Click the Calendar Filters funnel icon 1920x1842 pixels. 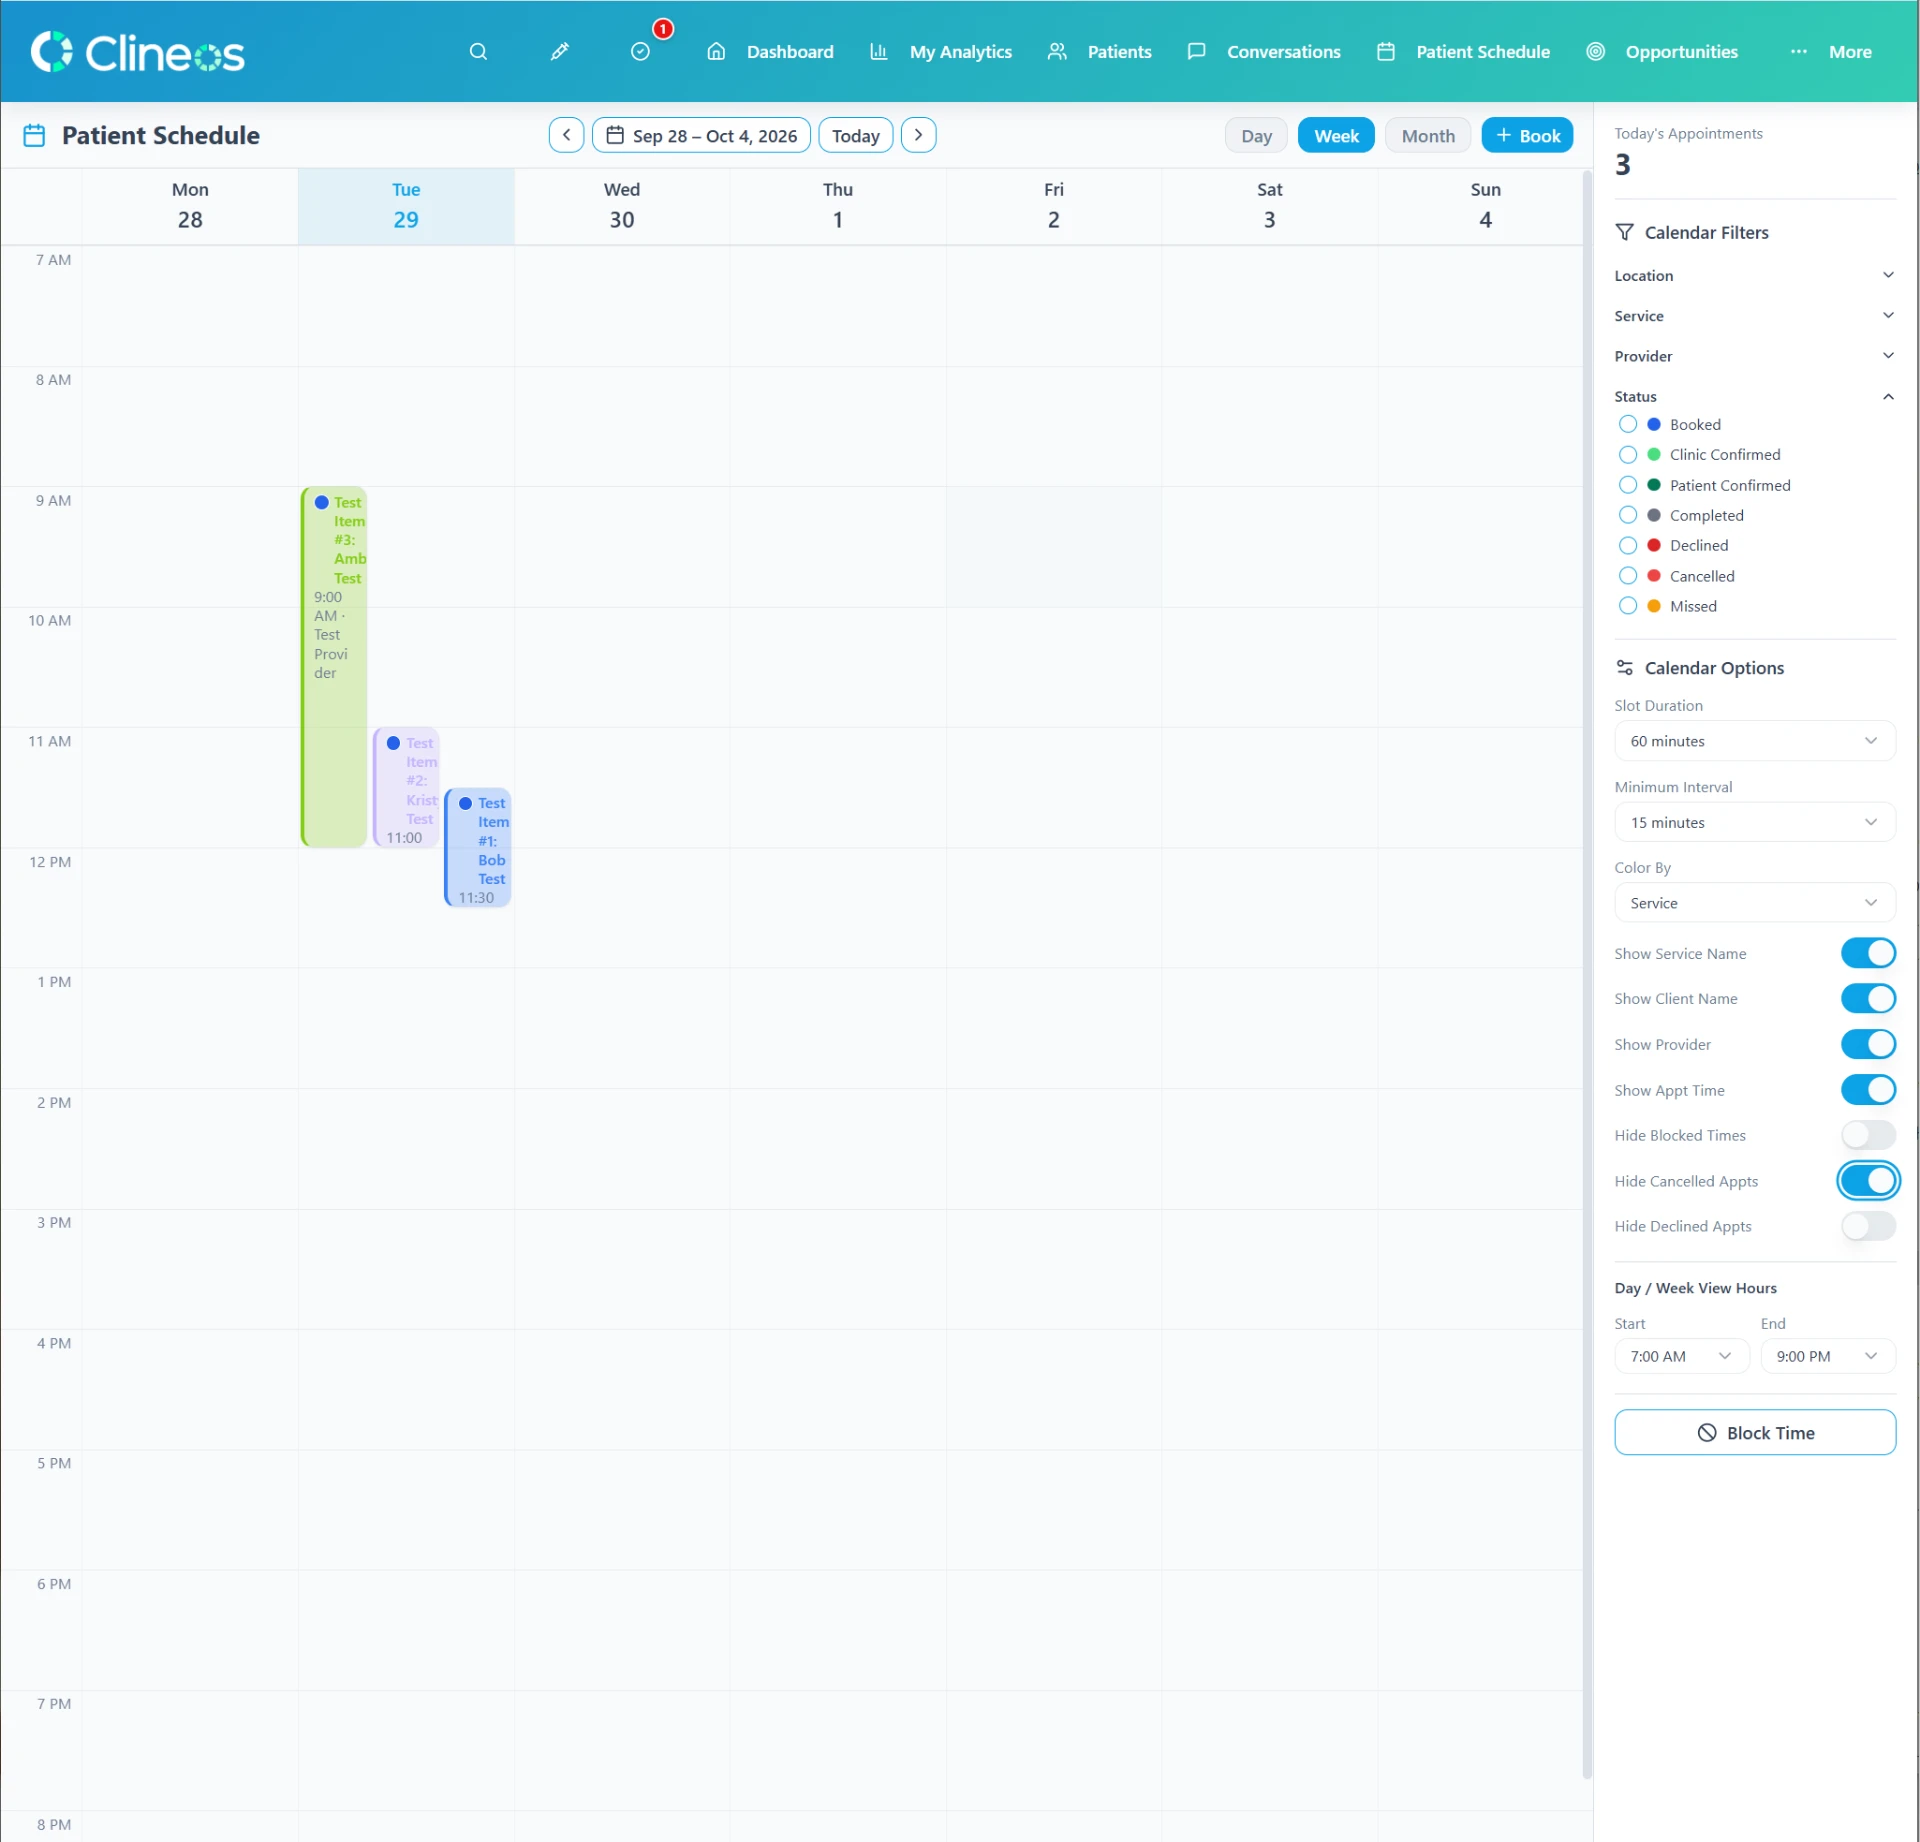point(1625,232)
